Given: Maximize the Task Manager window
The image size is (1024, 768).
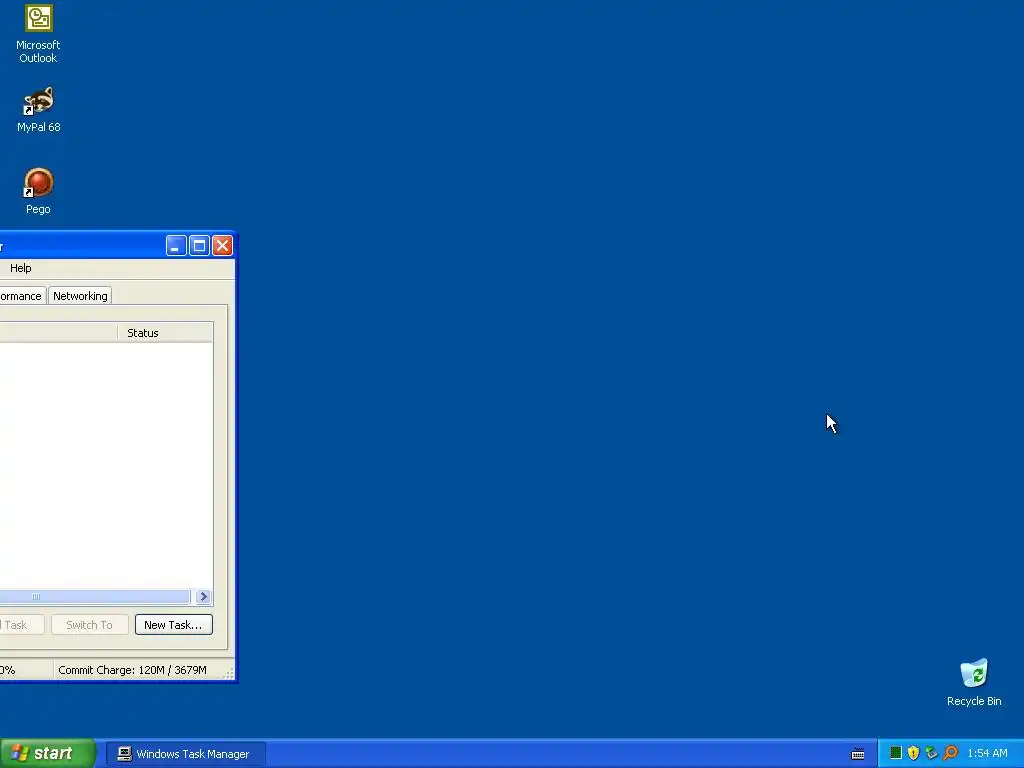Looking at the screenshot, I should 199,246.
